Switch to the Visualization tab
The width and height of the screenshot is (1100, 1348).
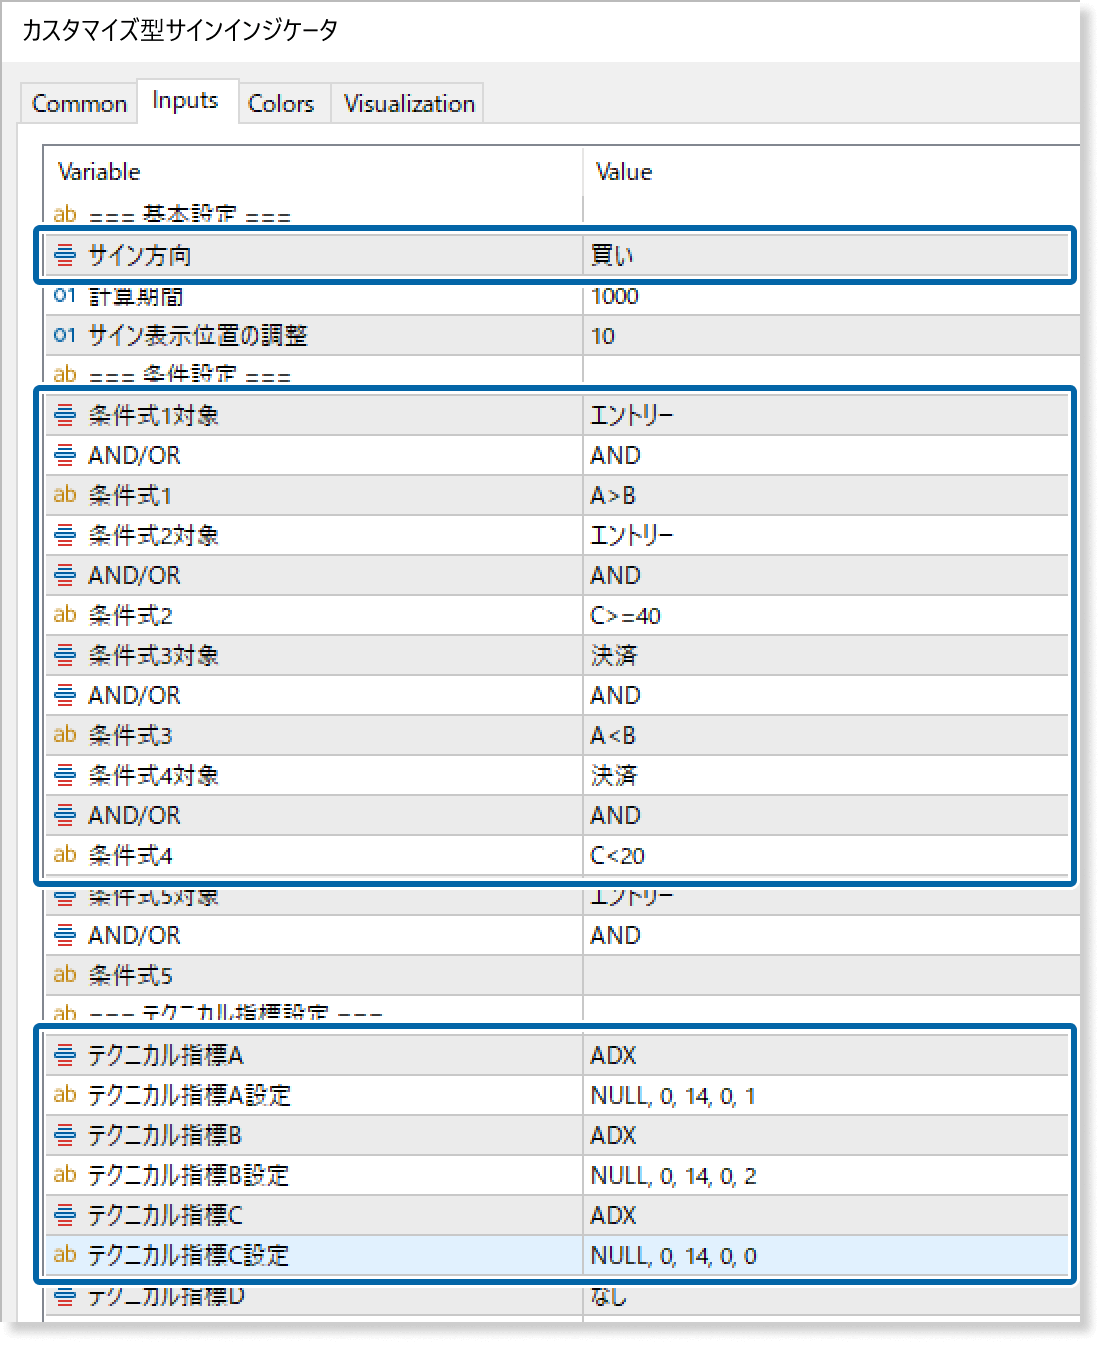(408, 102)
